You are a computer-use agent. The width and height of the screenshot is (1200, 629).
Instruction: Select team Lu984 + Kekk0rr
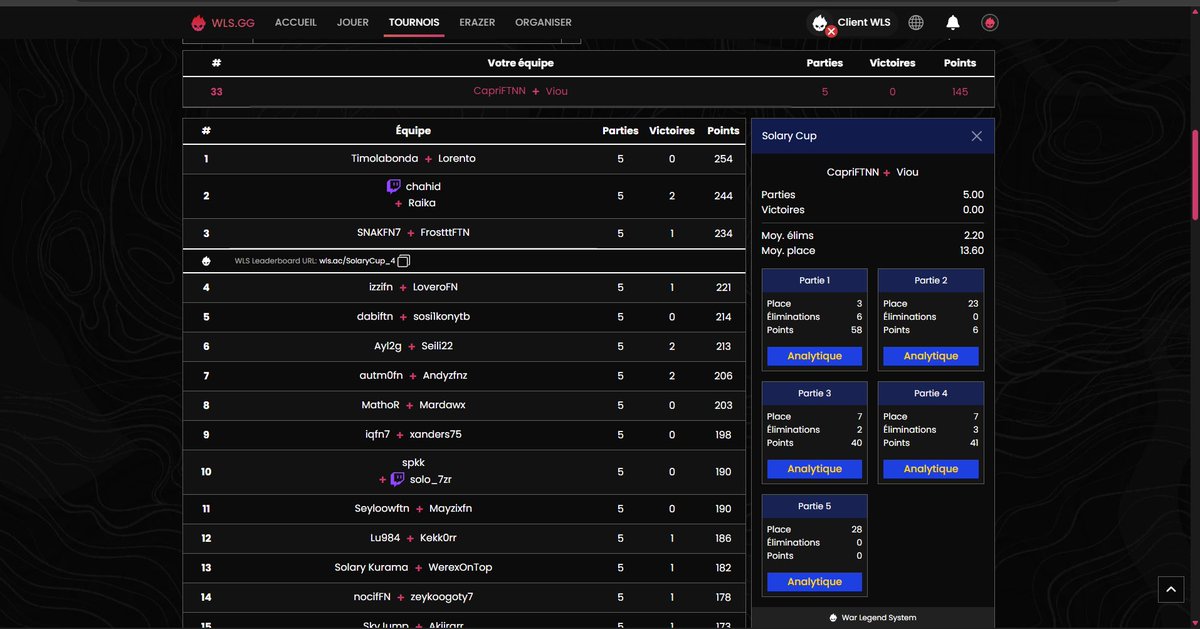[464, 538]
